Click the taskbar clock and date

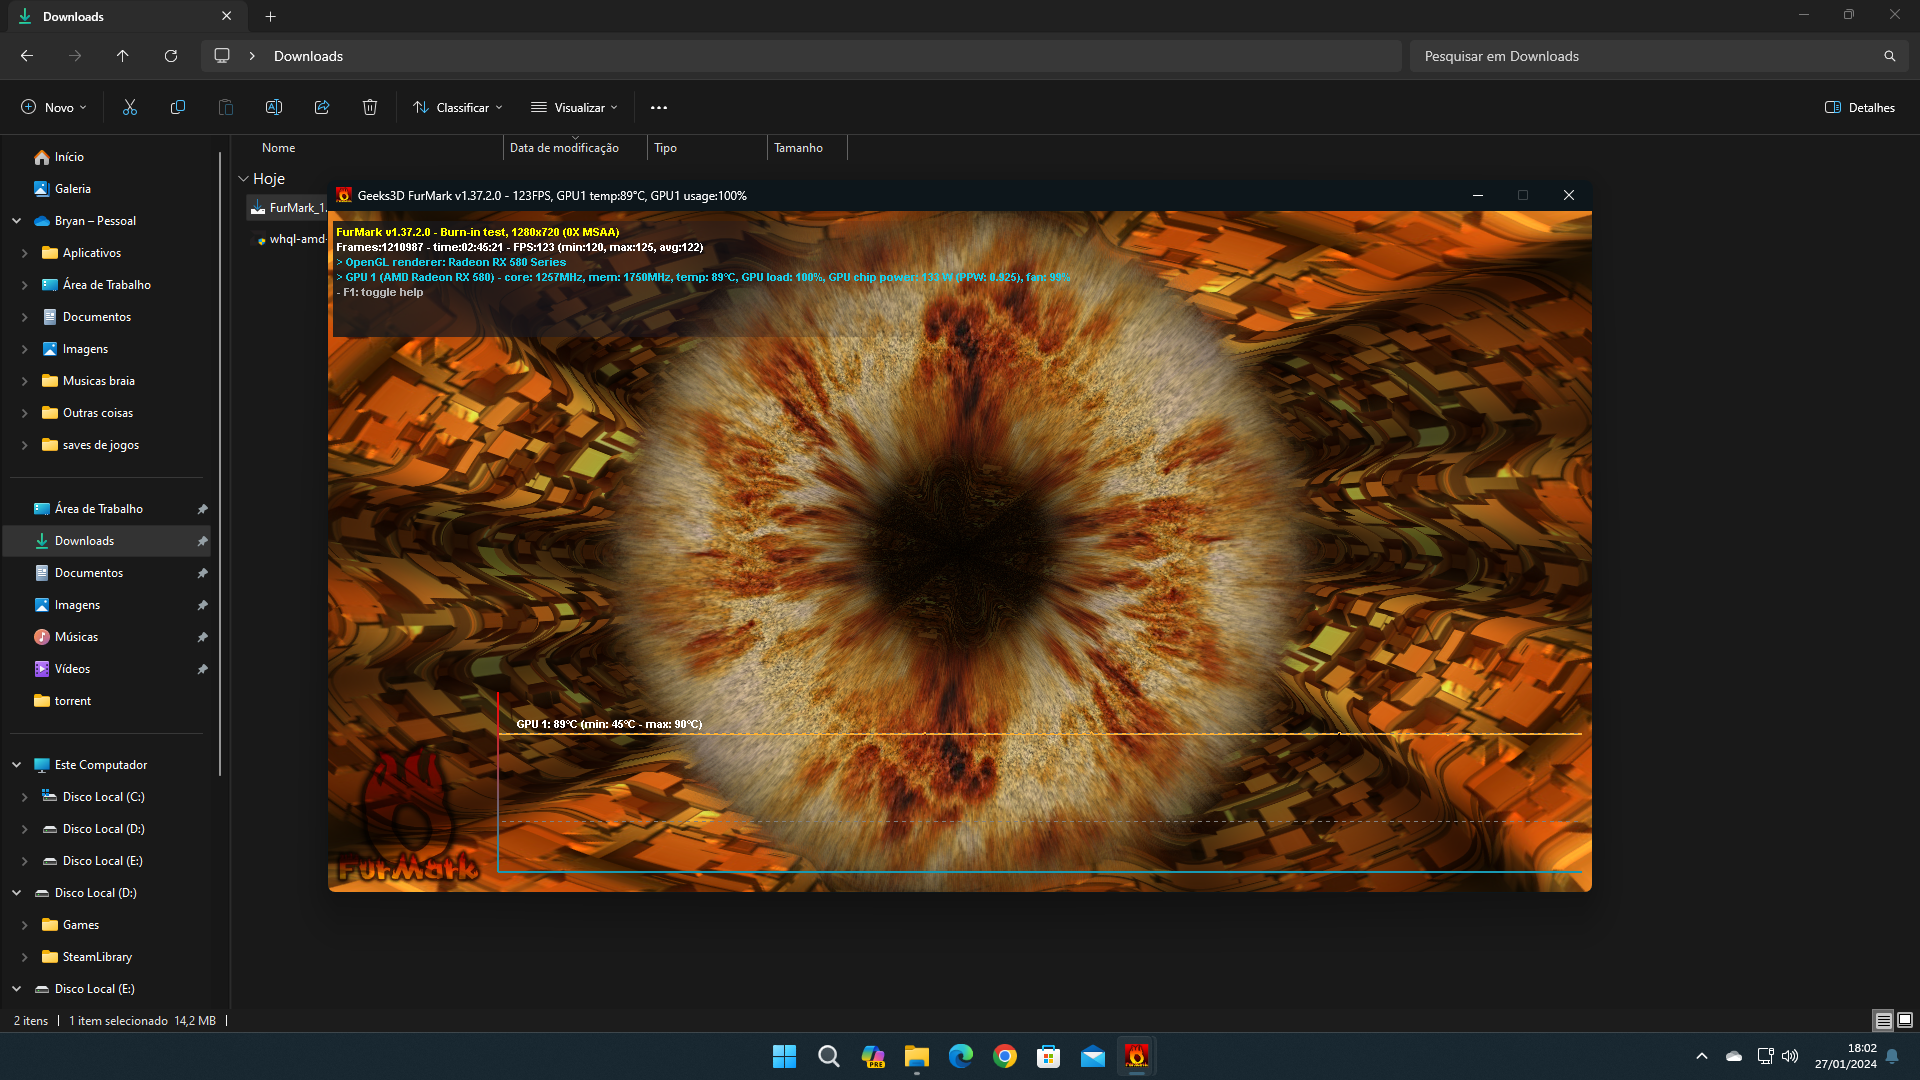pyautogui.click(x=1845, y=1056)
